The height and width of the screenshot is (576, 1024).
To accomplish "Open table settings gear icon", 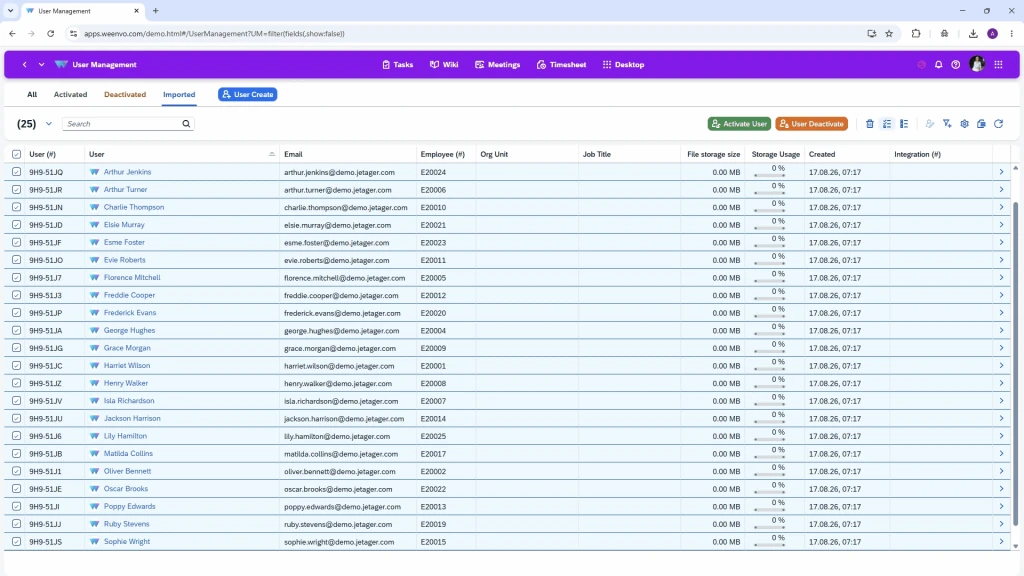I will coord(965,123).
